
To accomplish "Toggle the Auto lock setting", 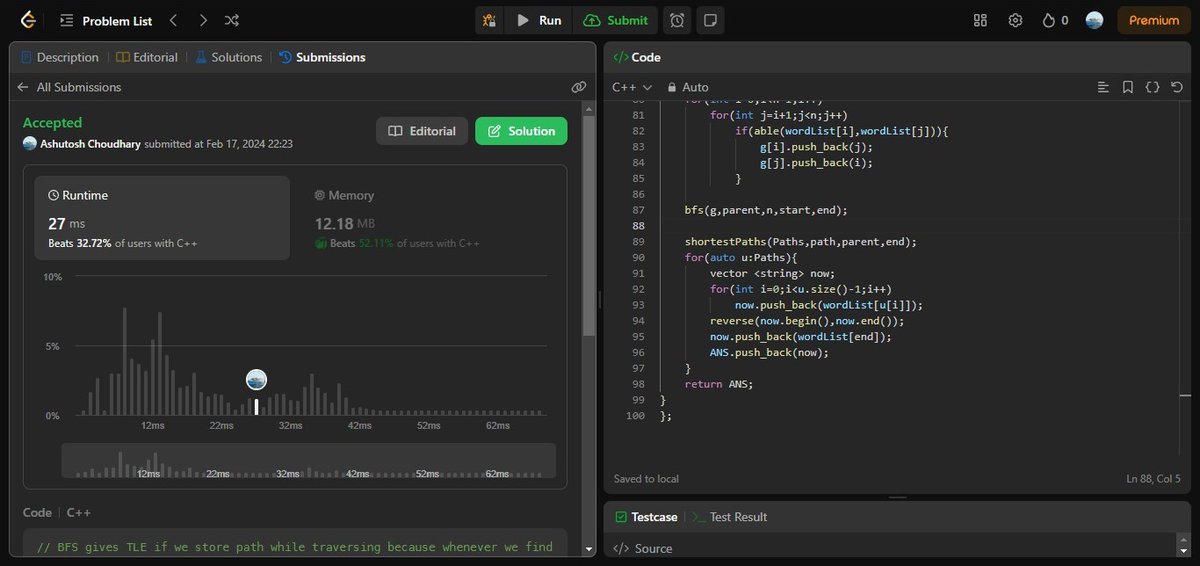I will tap(688, 87).
